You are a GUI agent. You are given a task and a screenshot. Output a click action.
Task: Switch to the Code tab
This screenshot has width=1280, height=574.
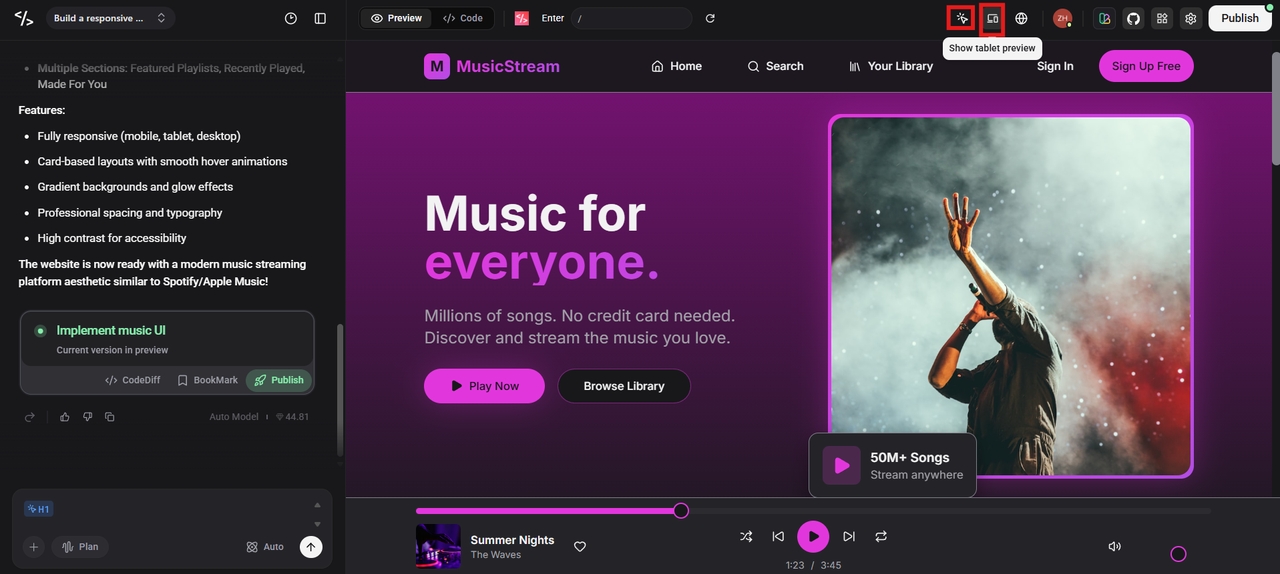click(463, 18)
